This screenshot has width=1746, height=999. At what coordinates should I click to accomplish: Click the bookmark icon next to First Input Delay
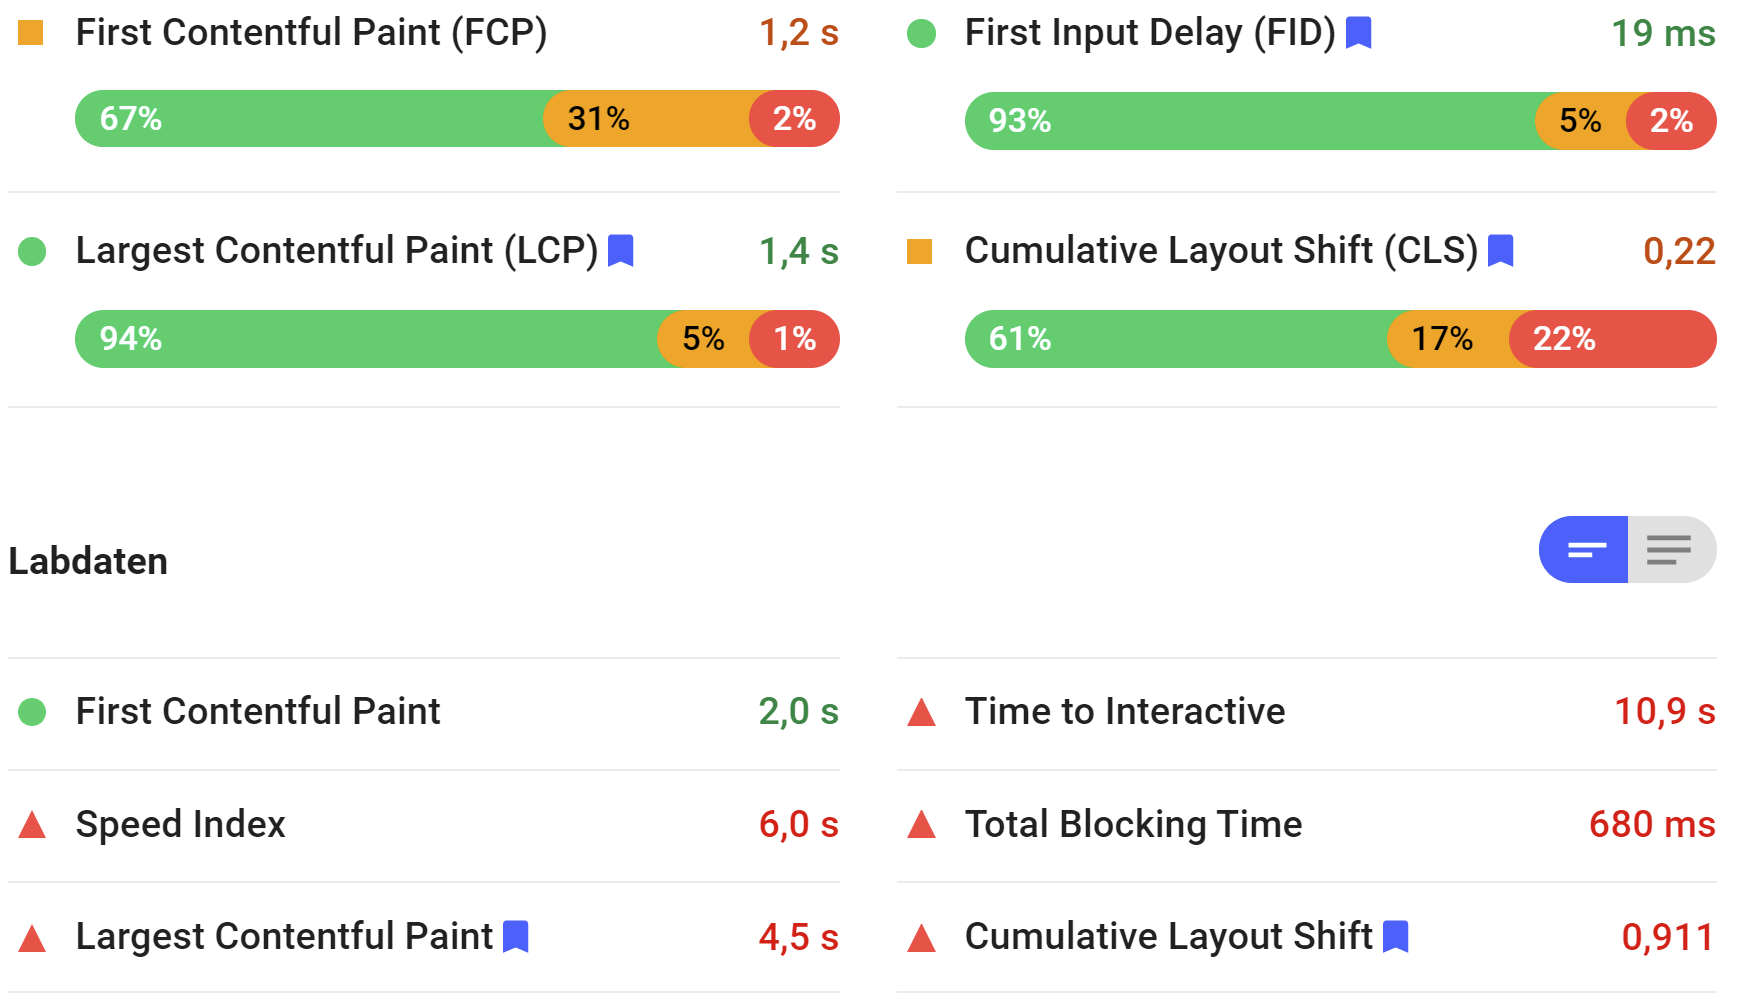(x=1358, y=32)
